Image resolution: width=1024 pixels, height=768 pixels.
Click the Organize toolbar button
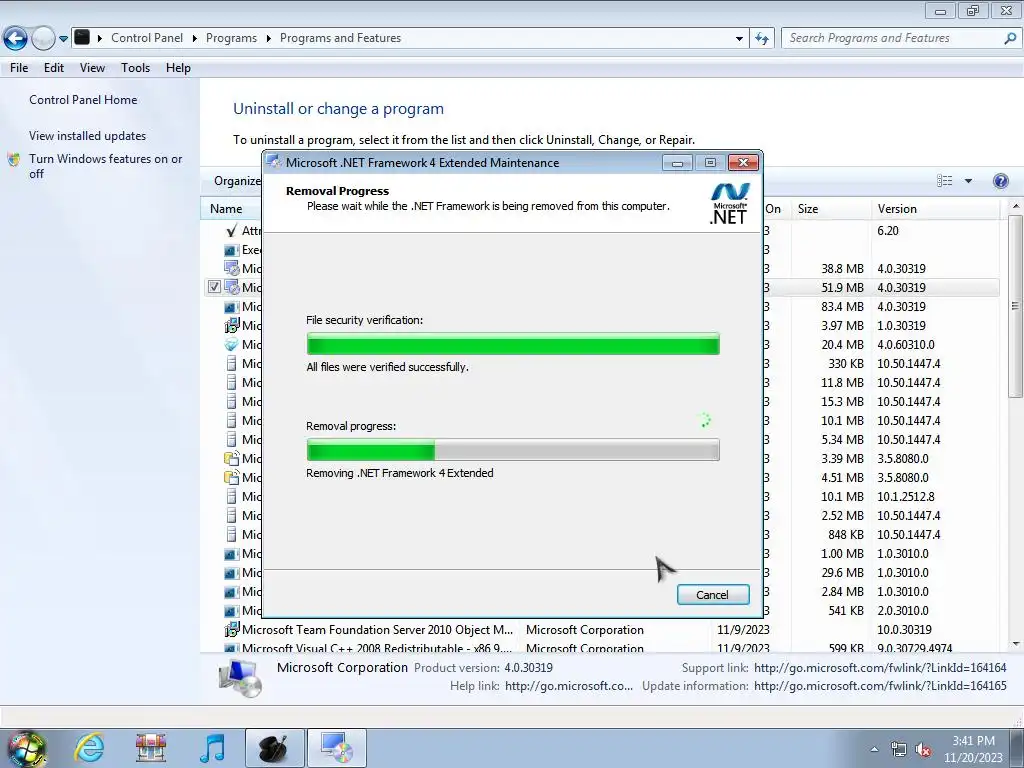coord(237,181)
